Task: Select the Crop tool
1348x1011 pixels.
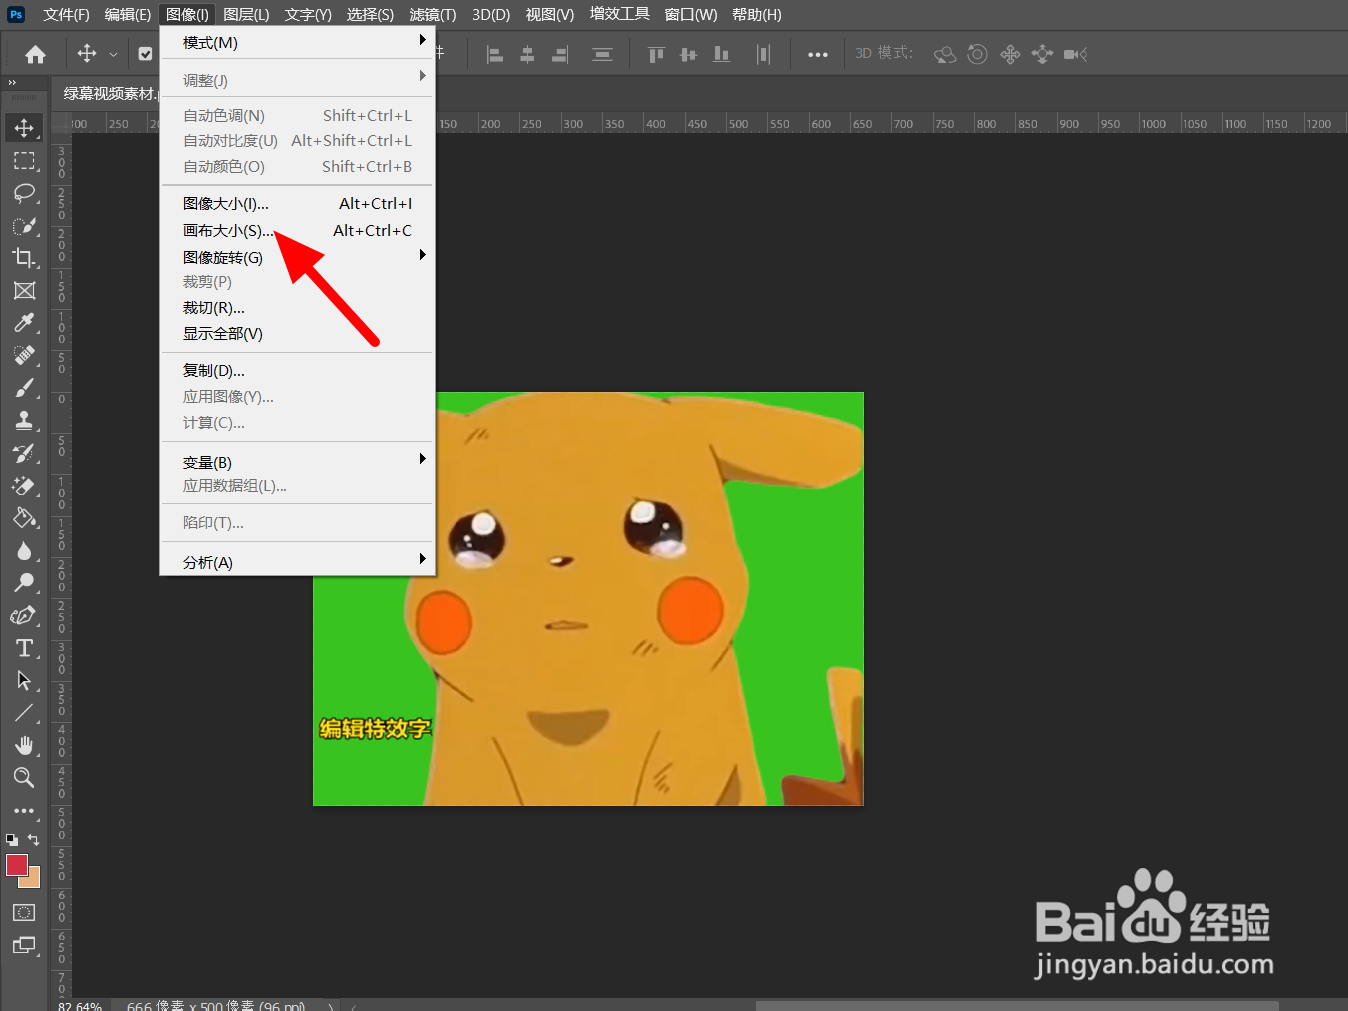Action: (24, 258)
